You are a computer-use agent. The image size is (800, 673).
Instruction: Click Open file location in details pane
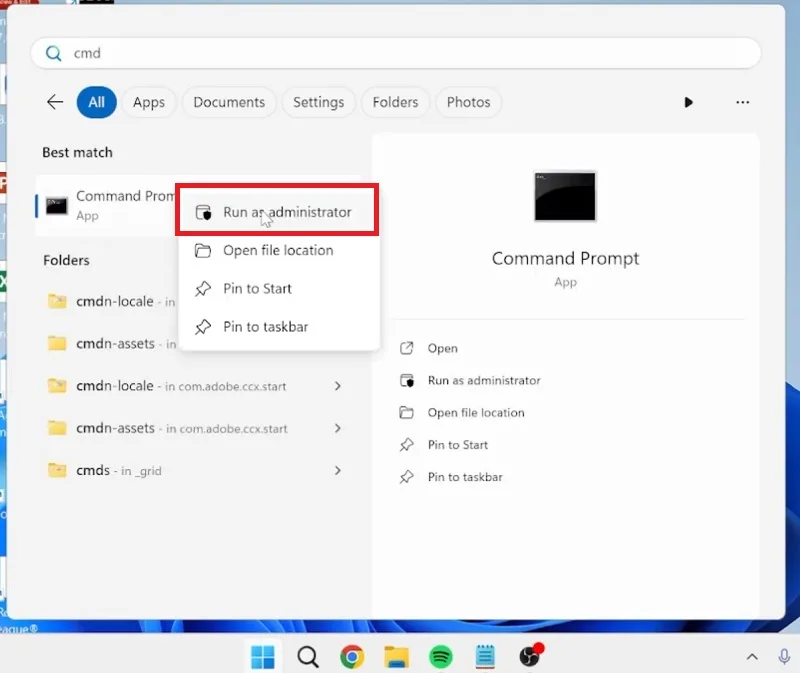(x=476, y=413)
